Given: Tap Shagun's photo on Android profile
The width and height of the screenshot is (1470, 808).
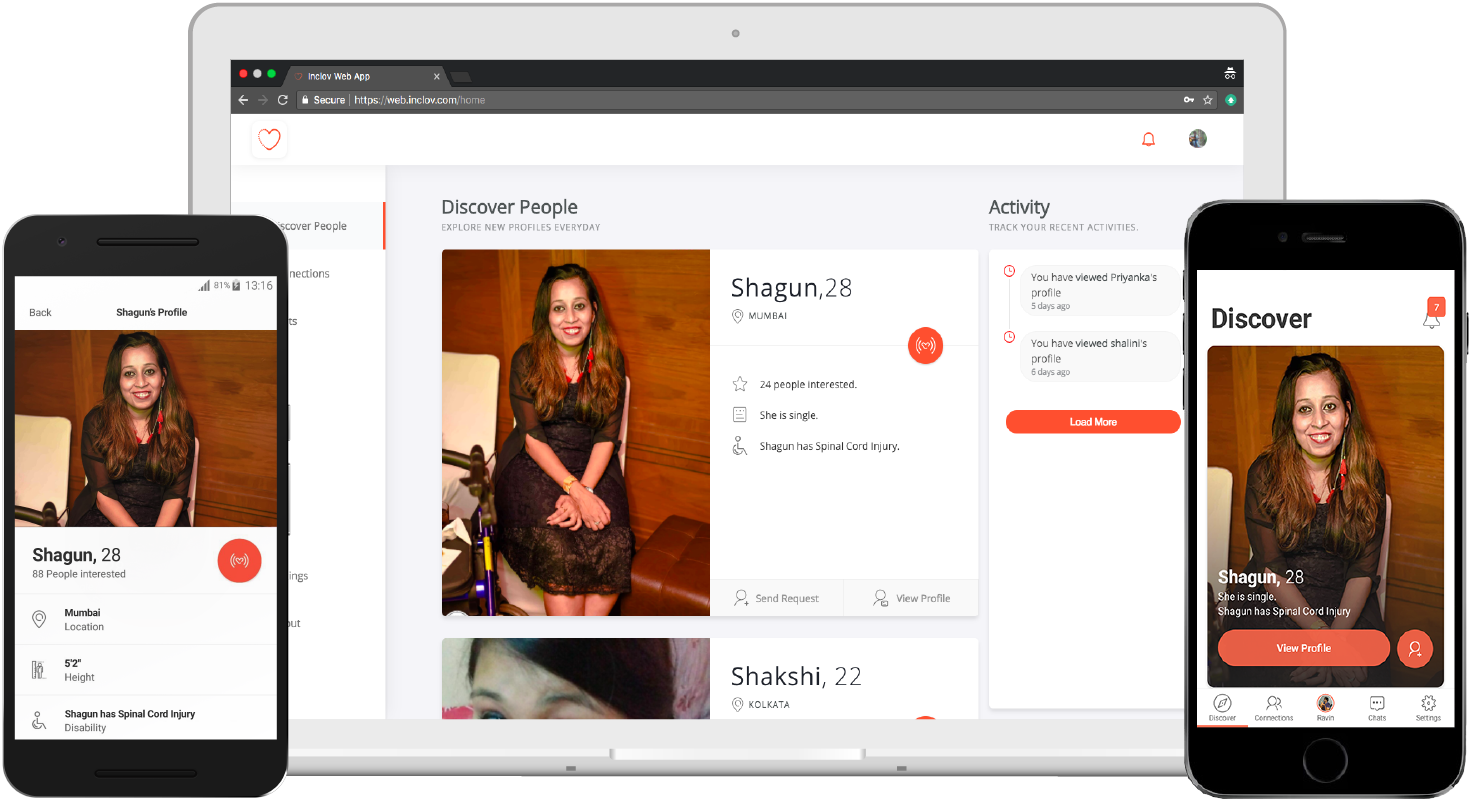Looking at the screenshot, I should (146, 428).
